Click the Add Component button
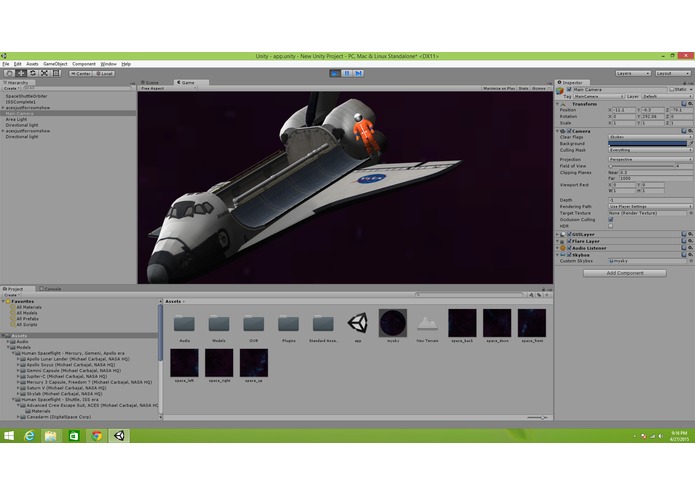Viewport: 695px width, 494px height. 625,273
